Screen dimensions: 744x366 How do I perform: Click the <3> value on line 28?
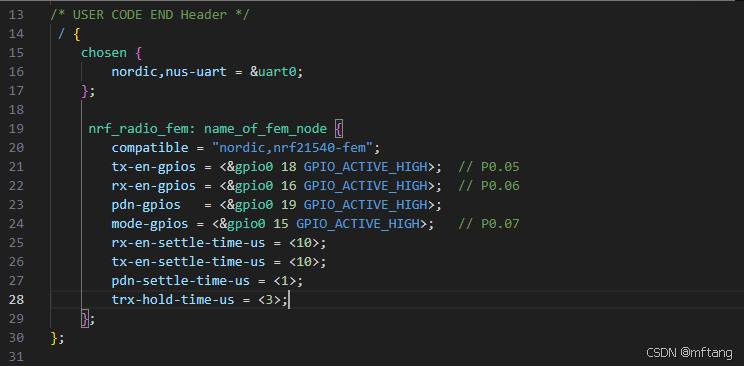270,300
